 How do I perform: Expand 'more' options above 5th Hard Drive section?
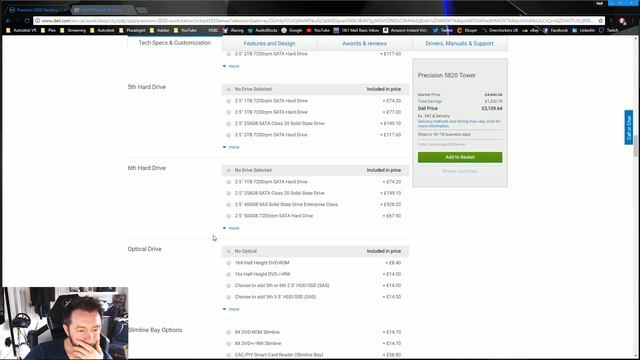pyautogui.click(x=231, y=66)
